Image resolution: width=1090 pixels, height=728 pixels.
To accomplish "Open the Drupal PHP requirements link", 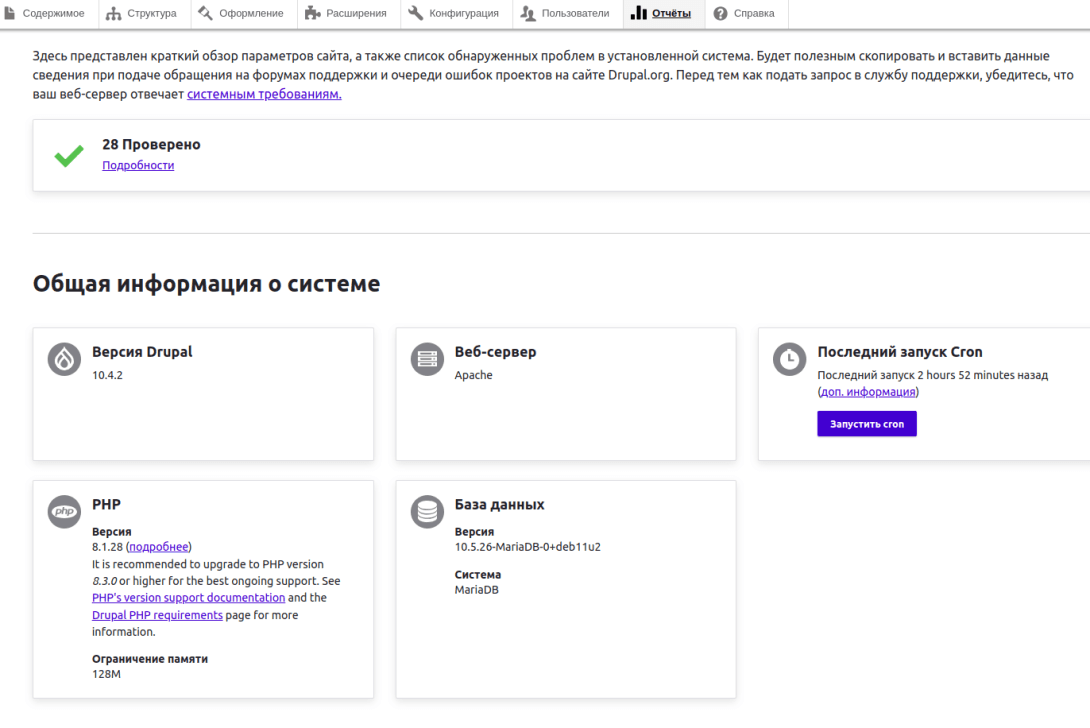I will tap(157, 615).
